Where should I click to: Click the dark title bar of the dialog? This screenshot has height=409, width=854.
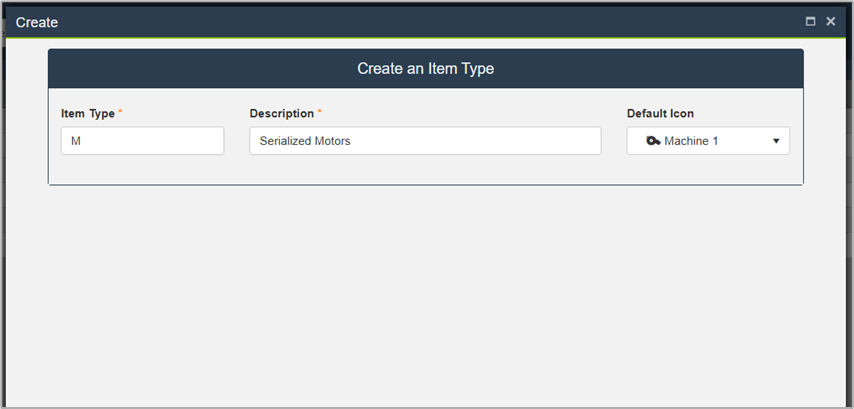point(400,21)
